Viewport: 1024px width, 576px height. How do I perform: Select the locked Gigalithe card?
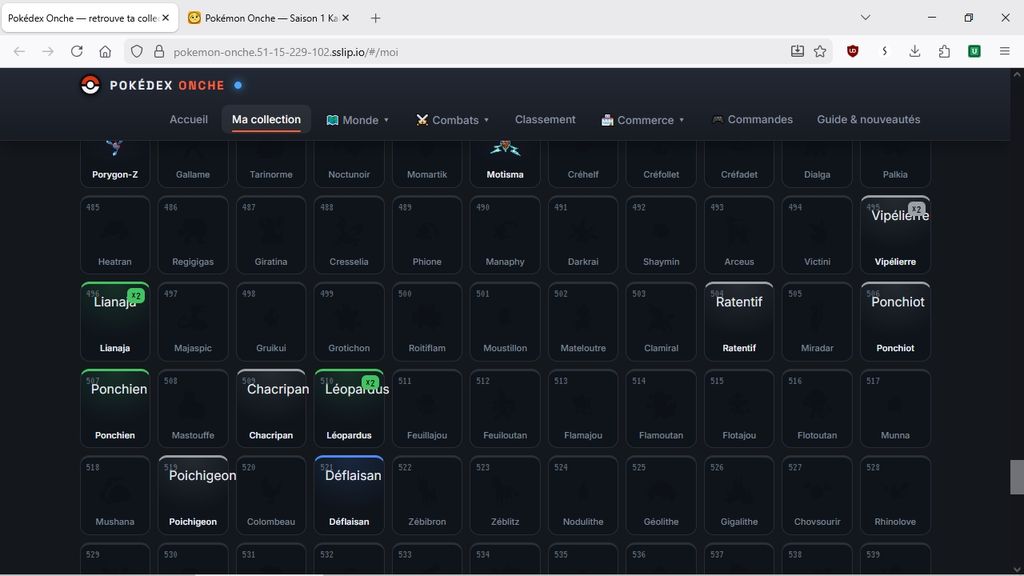click(x=739, y=495)
